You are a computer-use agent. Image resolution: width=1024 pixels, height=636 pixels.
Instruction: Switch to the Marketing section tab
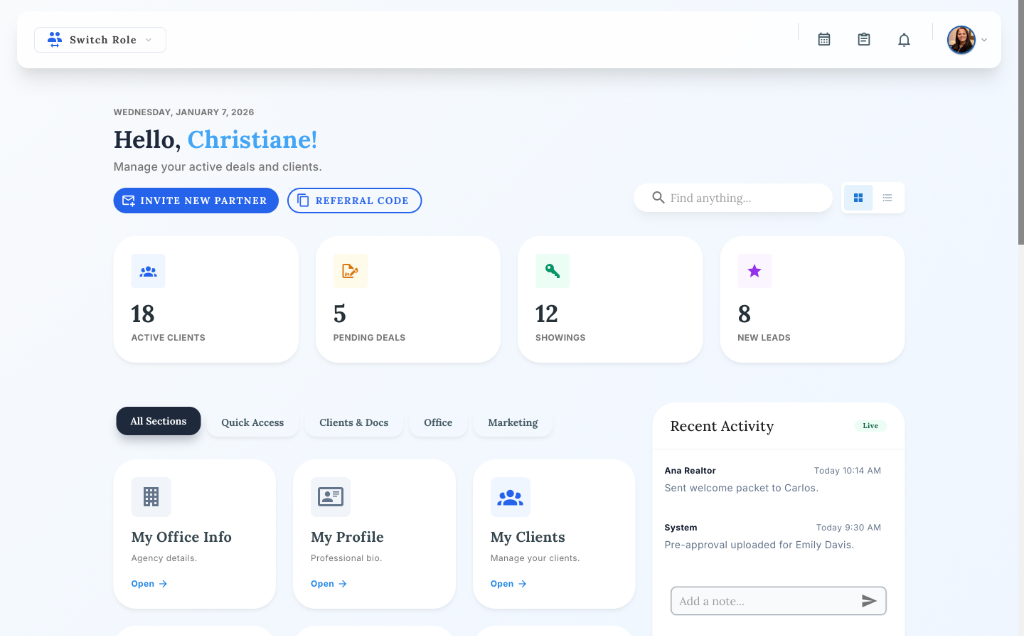coord(512,422)
